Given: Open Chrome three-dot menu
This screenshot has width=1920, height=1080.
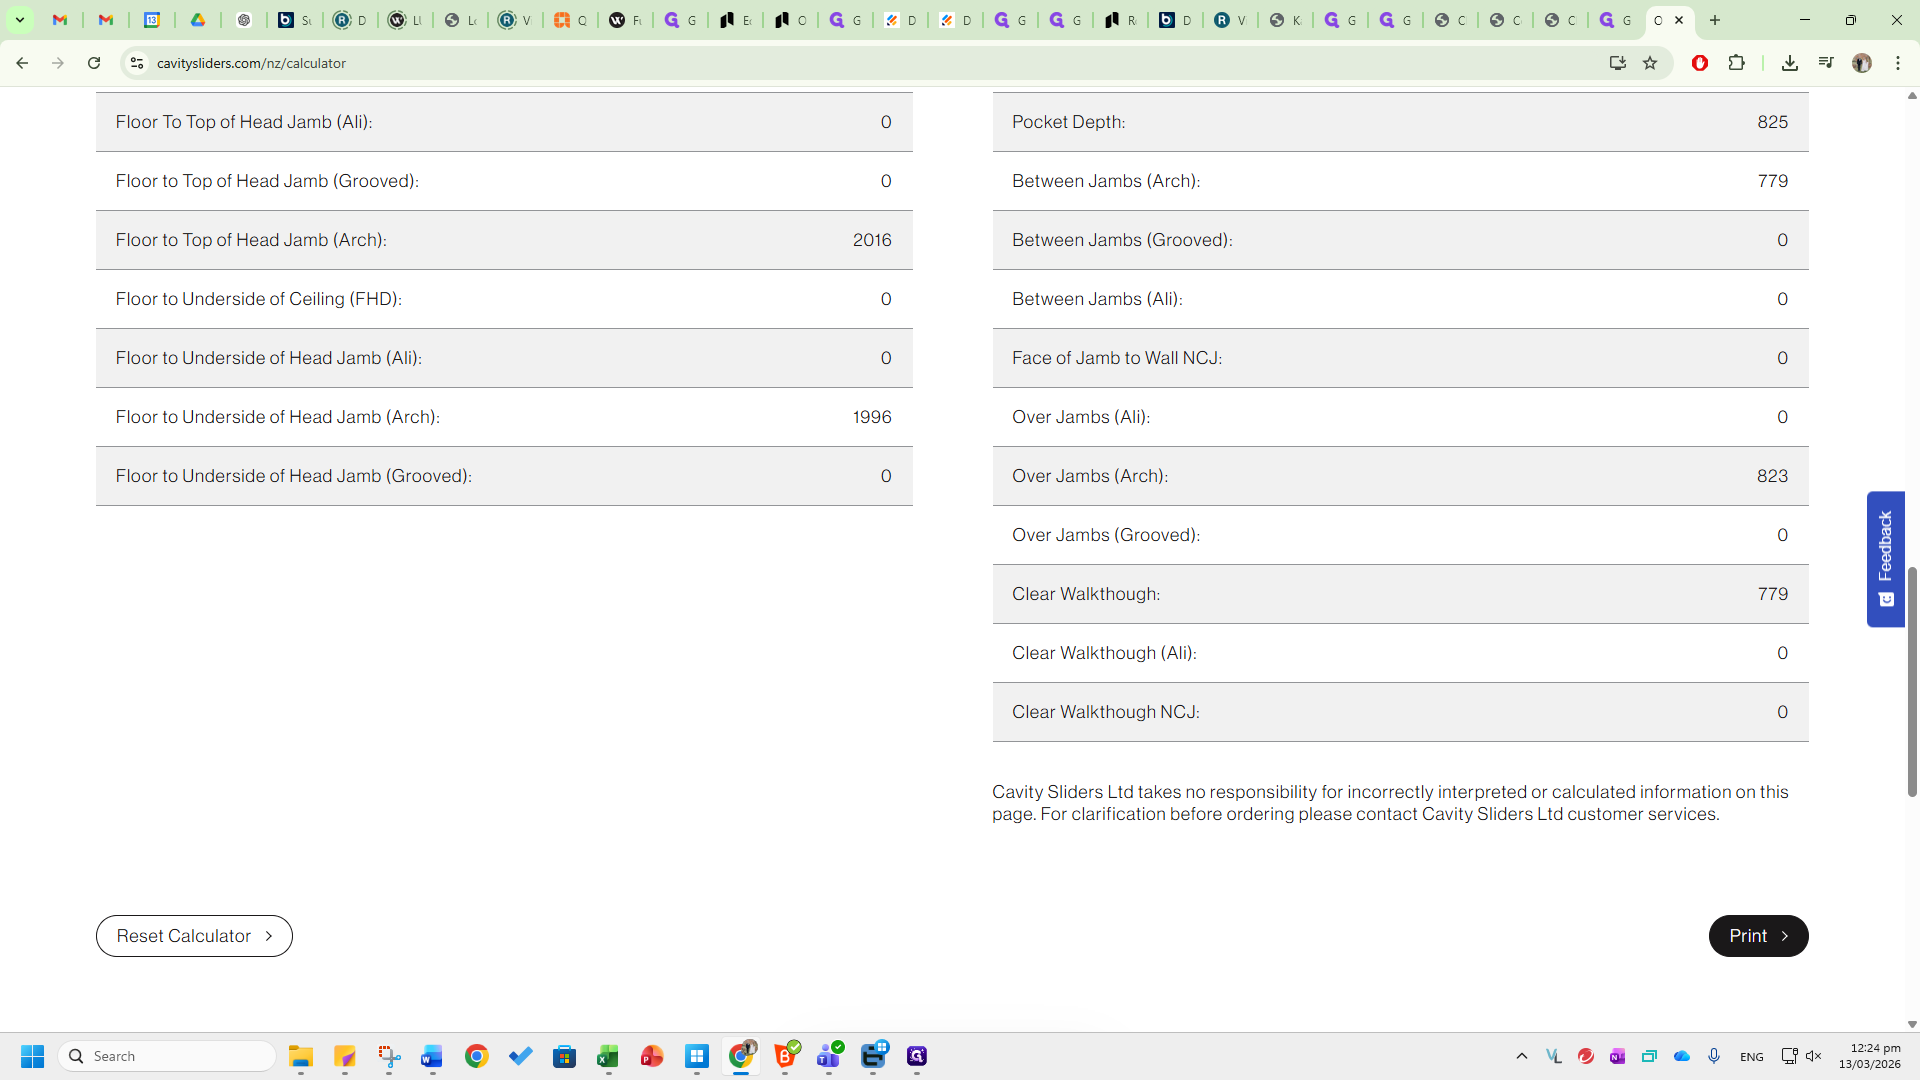Looking at the screenshot, I should (1898, 63).
